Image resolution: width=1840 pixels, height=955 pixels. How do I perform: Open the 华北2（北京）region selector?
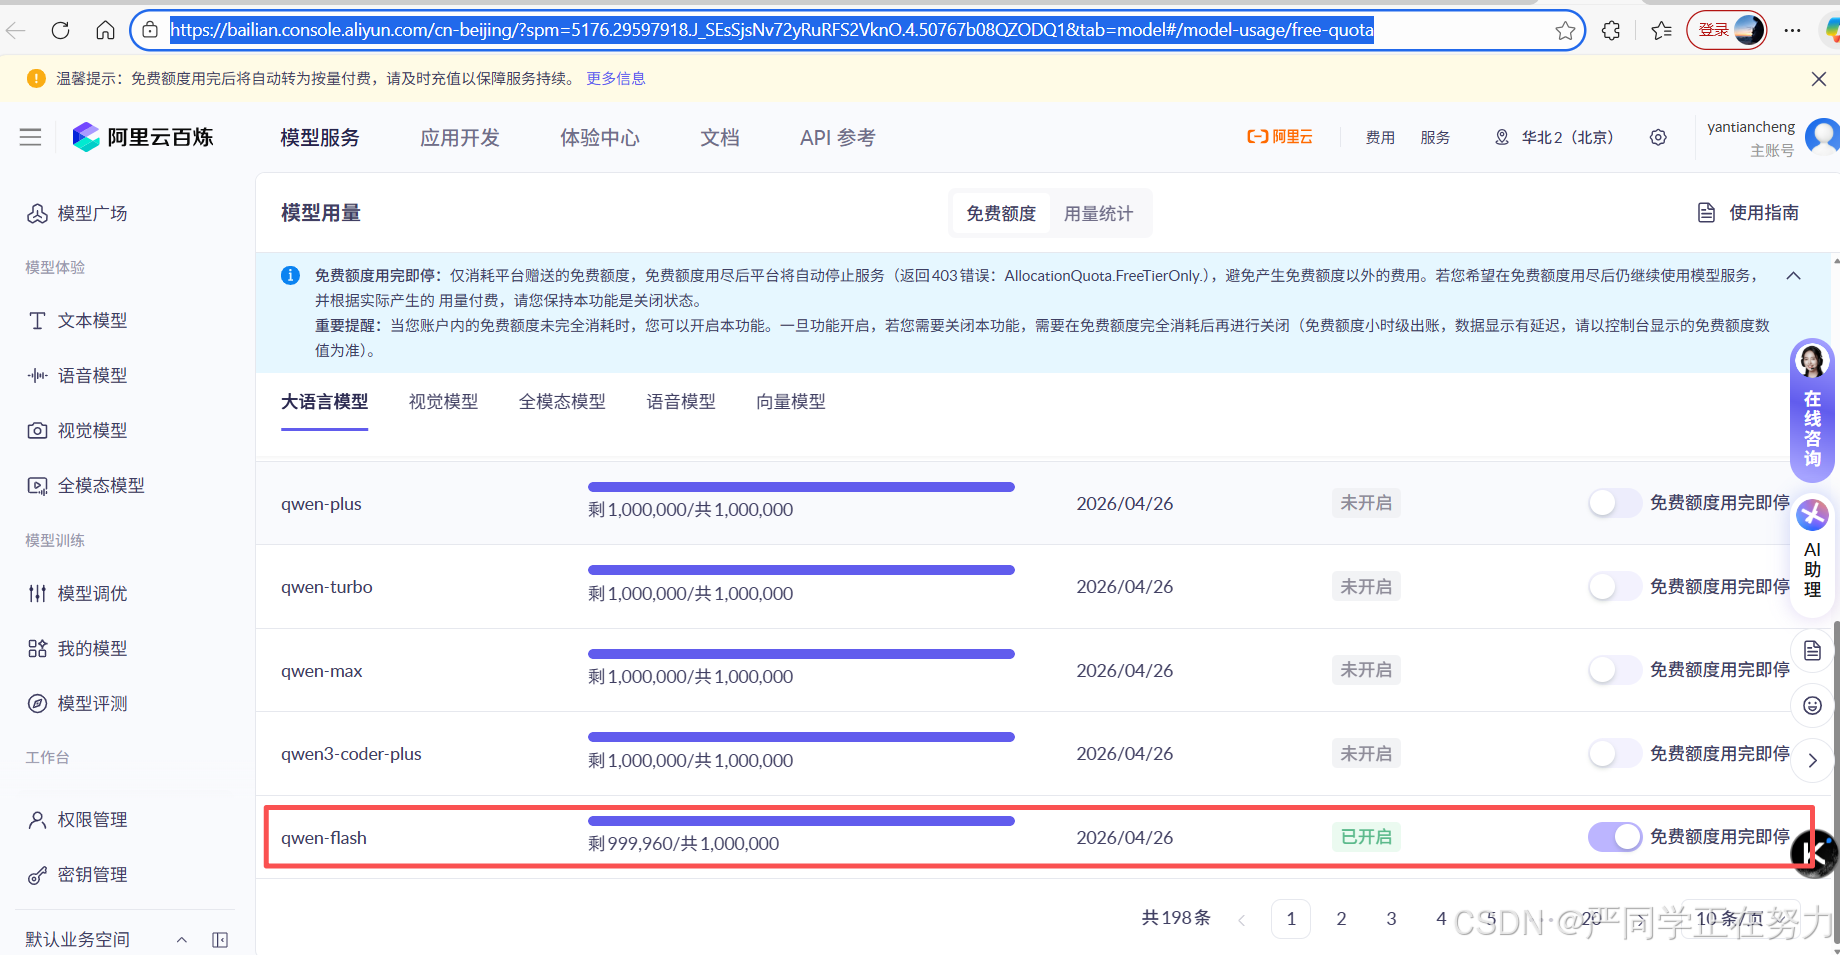click(1554, 137)
